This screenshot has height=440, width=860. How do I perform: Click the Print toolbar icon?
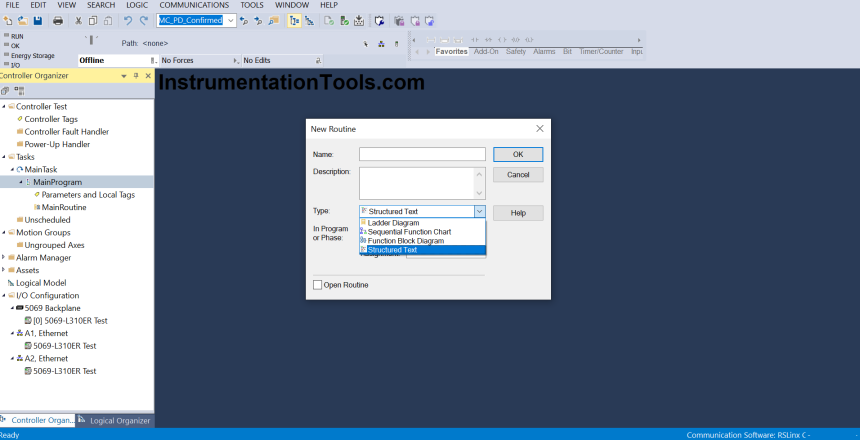58,21
